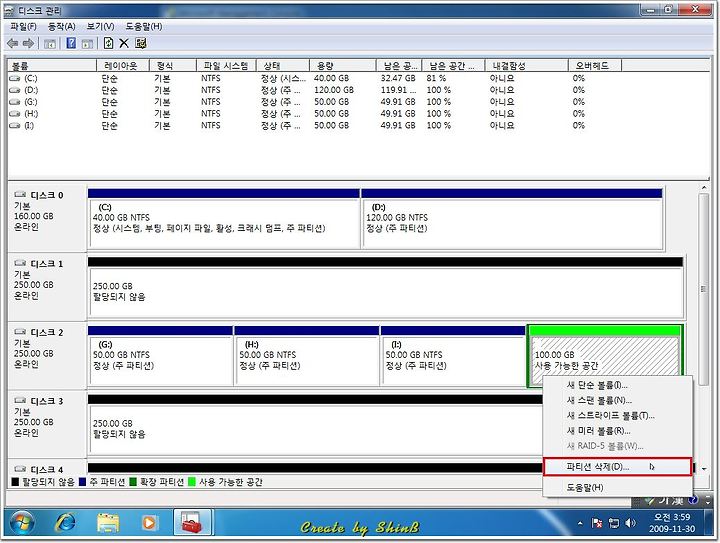Select the (C:) drive icon in volume list
Image resolution: width=720 pixels, height=543 pixels.
[15, 78]
